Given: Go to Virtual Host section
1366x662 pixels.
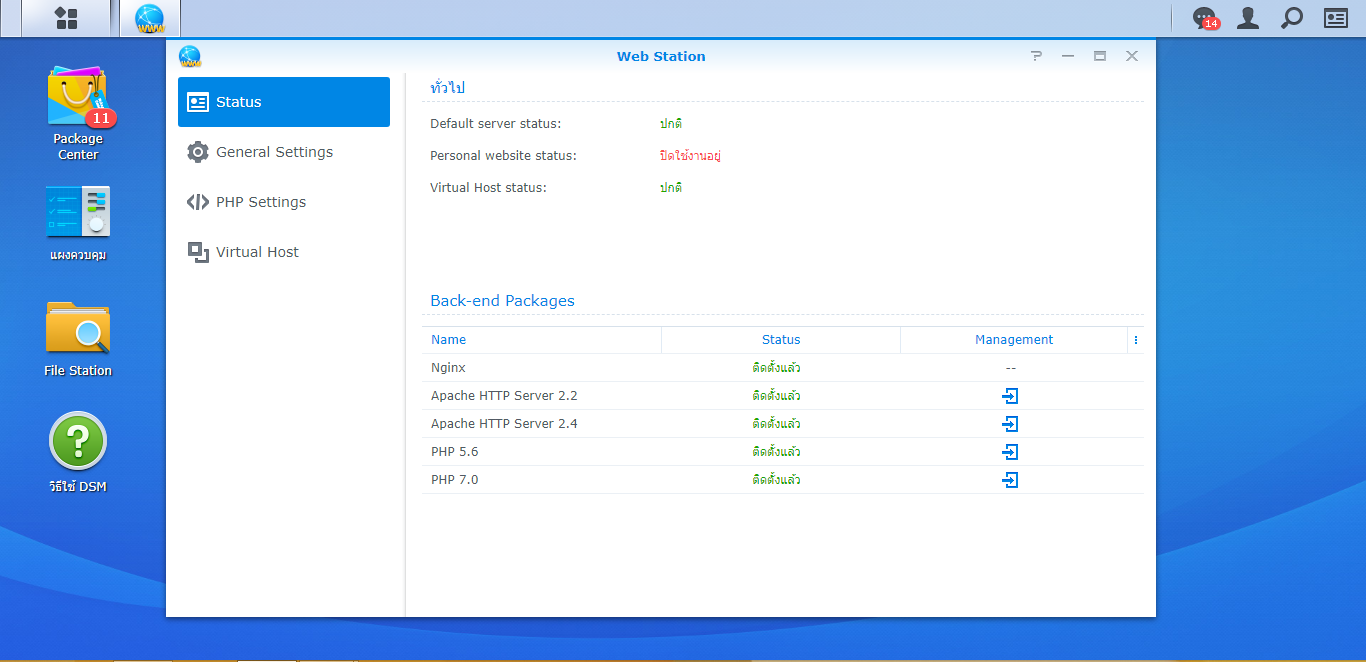Looking at the screenshot, I should click(x=284, y=252).
